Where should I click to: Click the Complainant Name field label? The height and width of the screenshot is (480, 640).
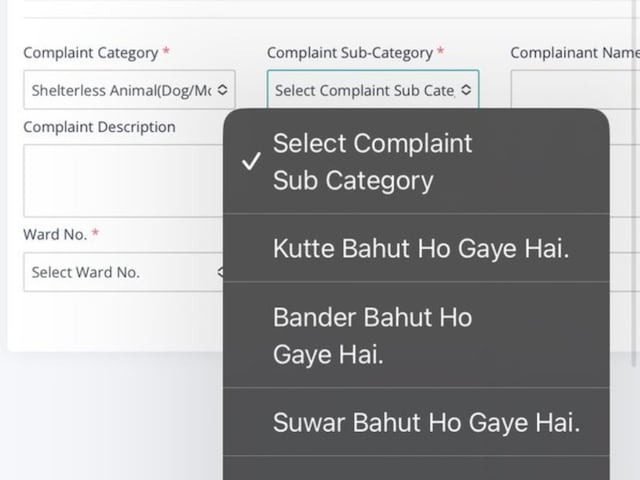574,52
